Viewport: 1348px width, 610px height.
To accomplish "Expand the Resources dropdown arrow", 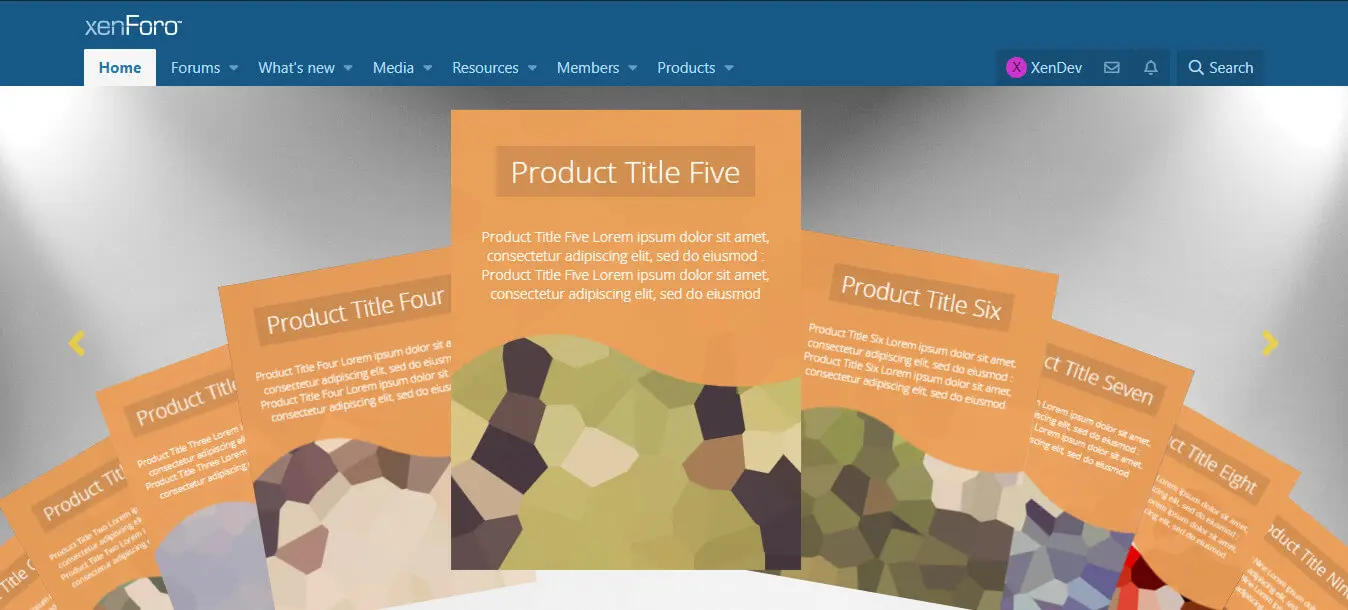I will (532, 68).
